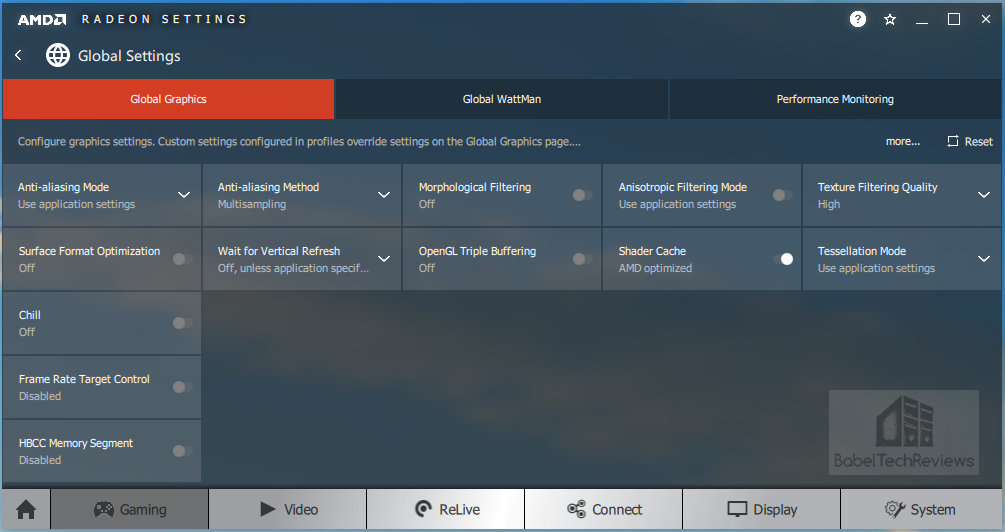Viewport: 1005px width, 532px height.
Task: Enable the Chill toggle
Action: [x=183, y=323]
